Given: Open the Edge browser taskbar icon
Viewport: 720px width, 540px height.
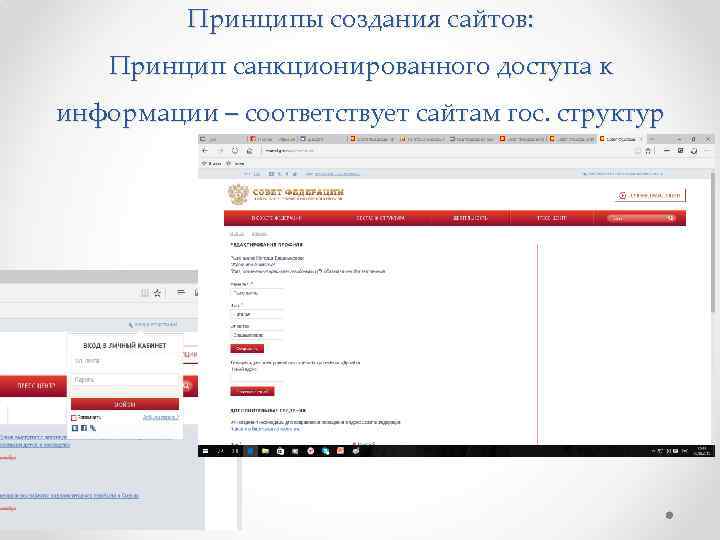Looking at the screenshot, I should (x=250, y=451).
